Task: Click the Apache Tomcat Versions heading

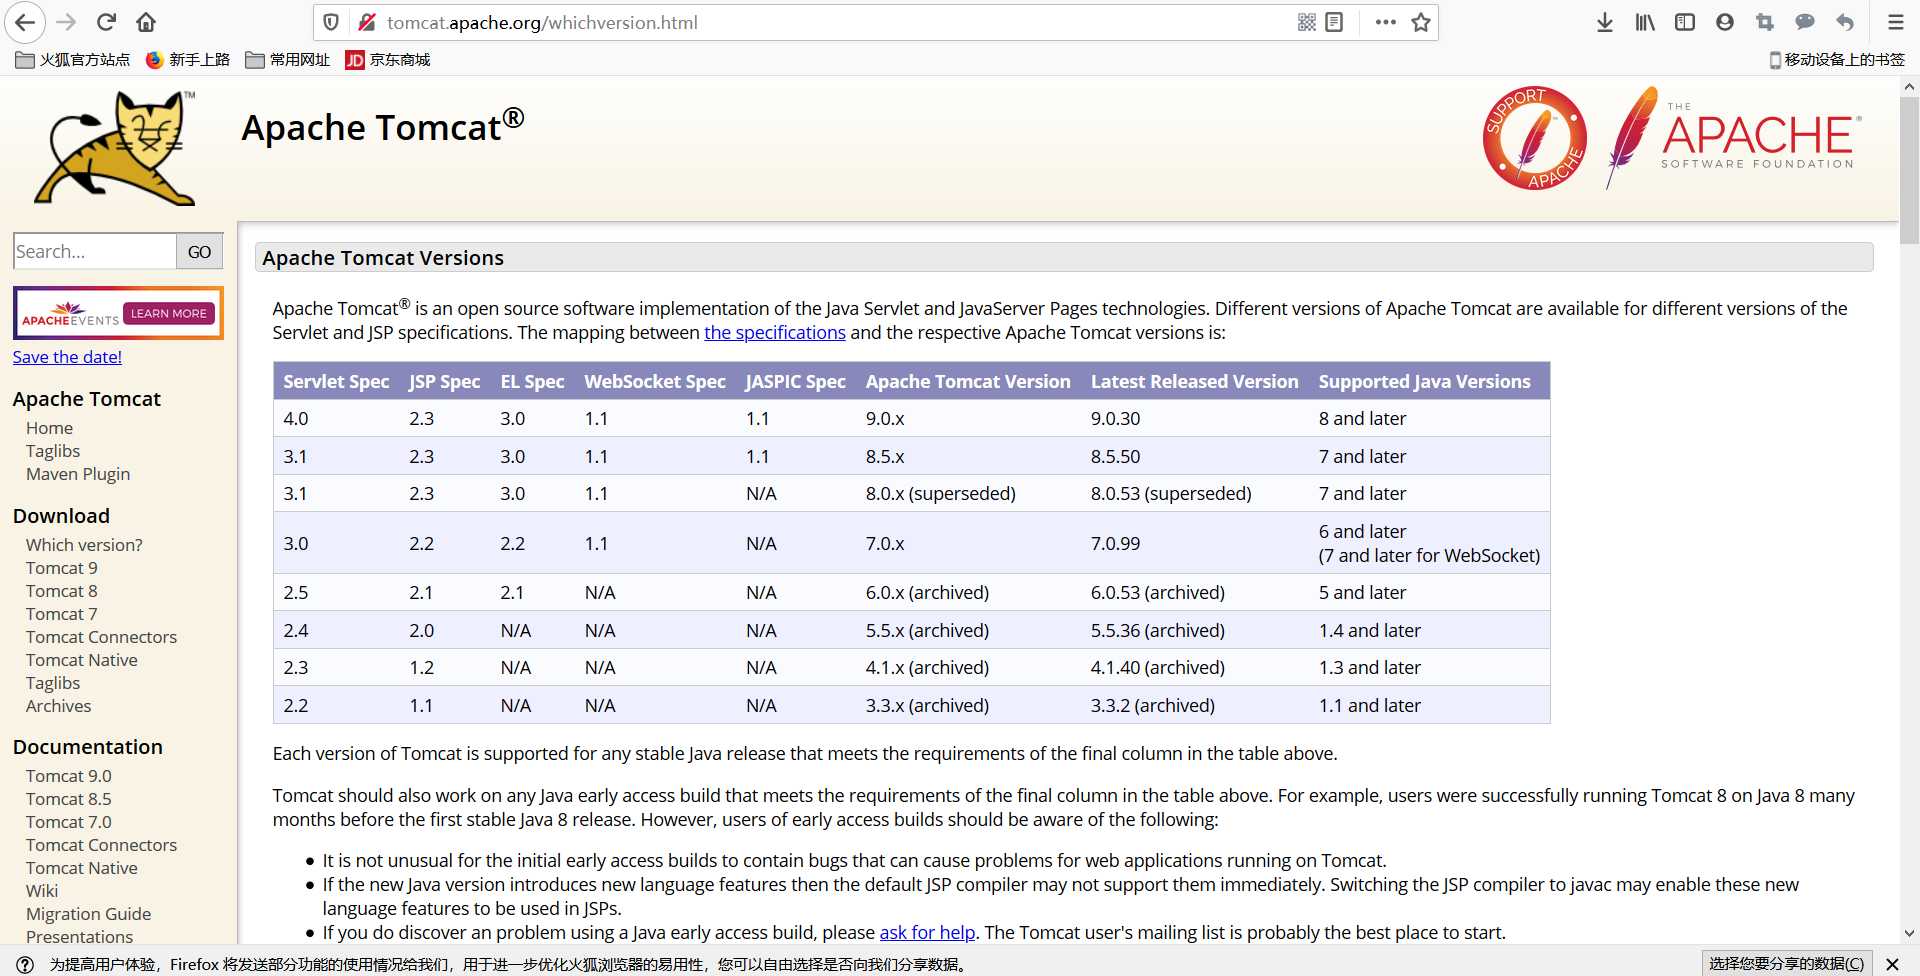Action: tap(383, 258)
